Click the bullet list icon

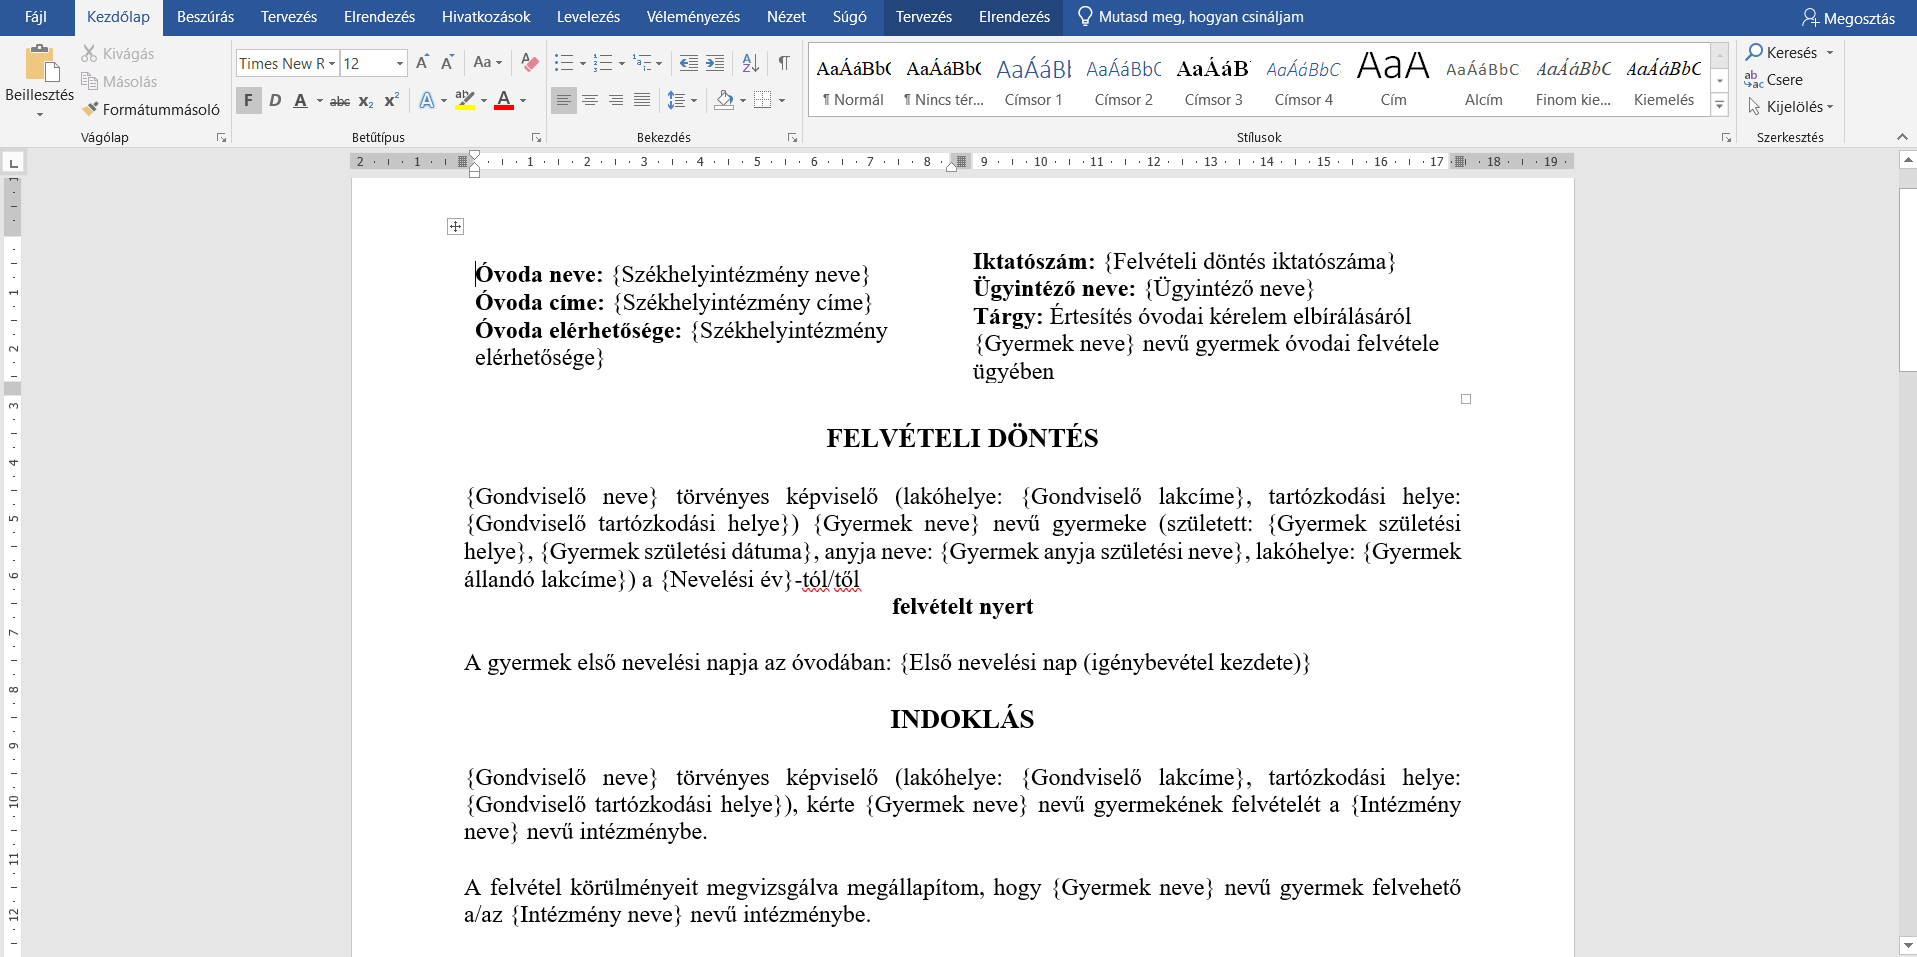(x=564, y=63)
